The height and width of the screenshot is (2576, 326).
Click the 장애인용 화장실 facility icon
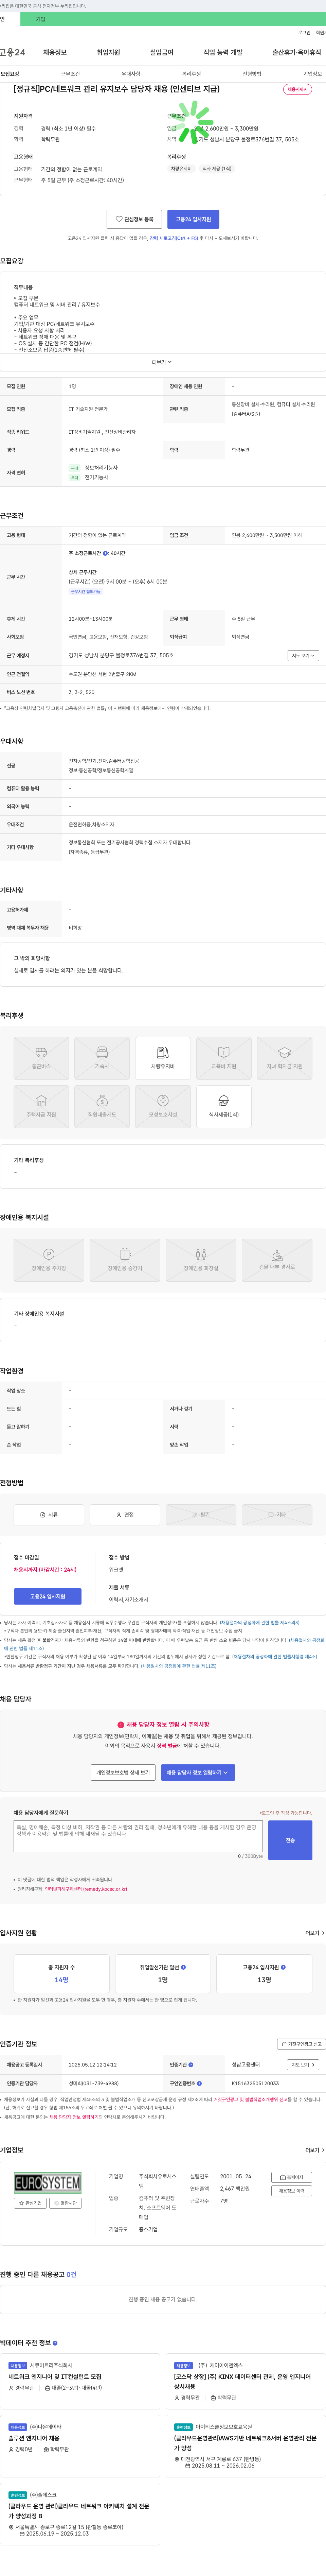[201, 1260]
